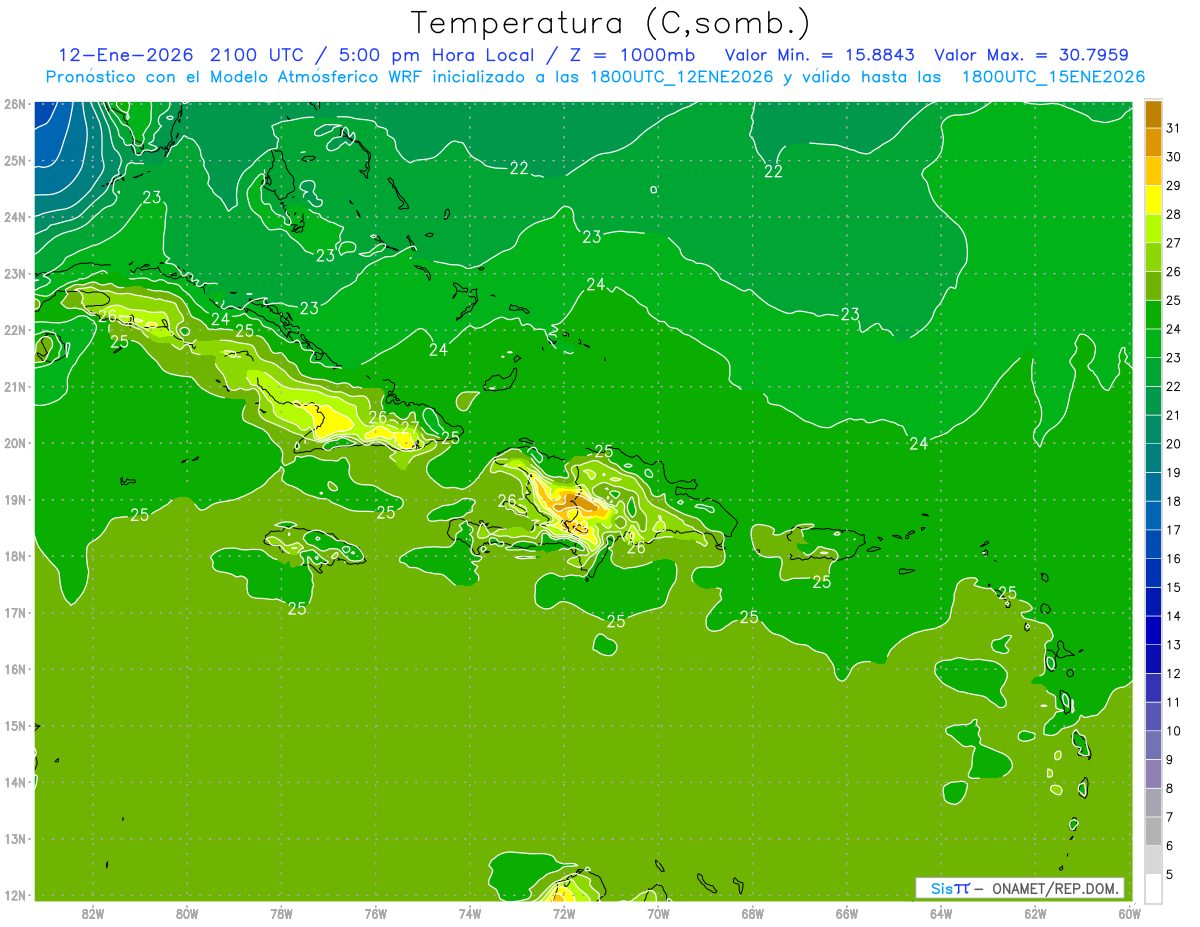Screen dimensions: 1200x927
Task: Click the '31' value in the color legend
Action: (1174, 128)
